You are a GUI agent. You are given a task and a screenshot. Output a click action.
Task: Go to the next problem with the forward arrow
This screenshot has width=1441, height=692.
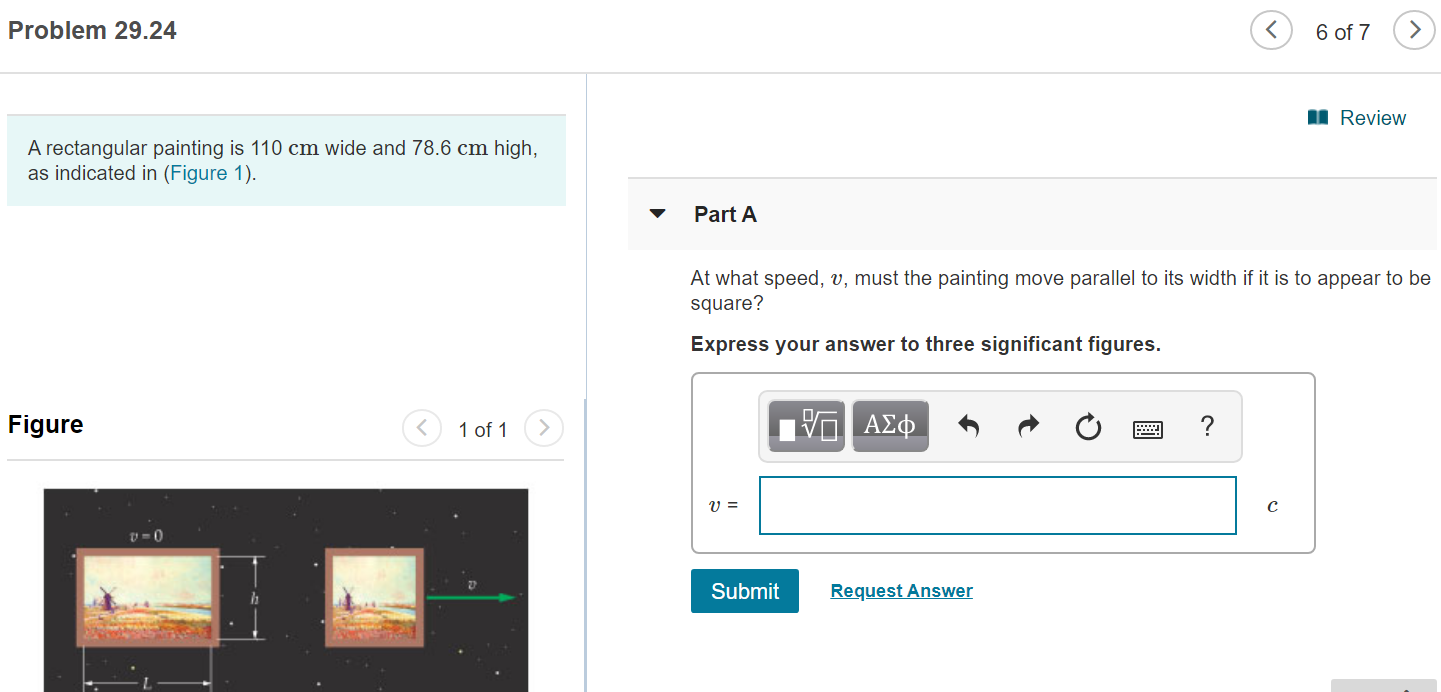point(1413,30)
